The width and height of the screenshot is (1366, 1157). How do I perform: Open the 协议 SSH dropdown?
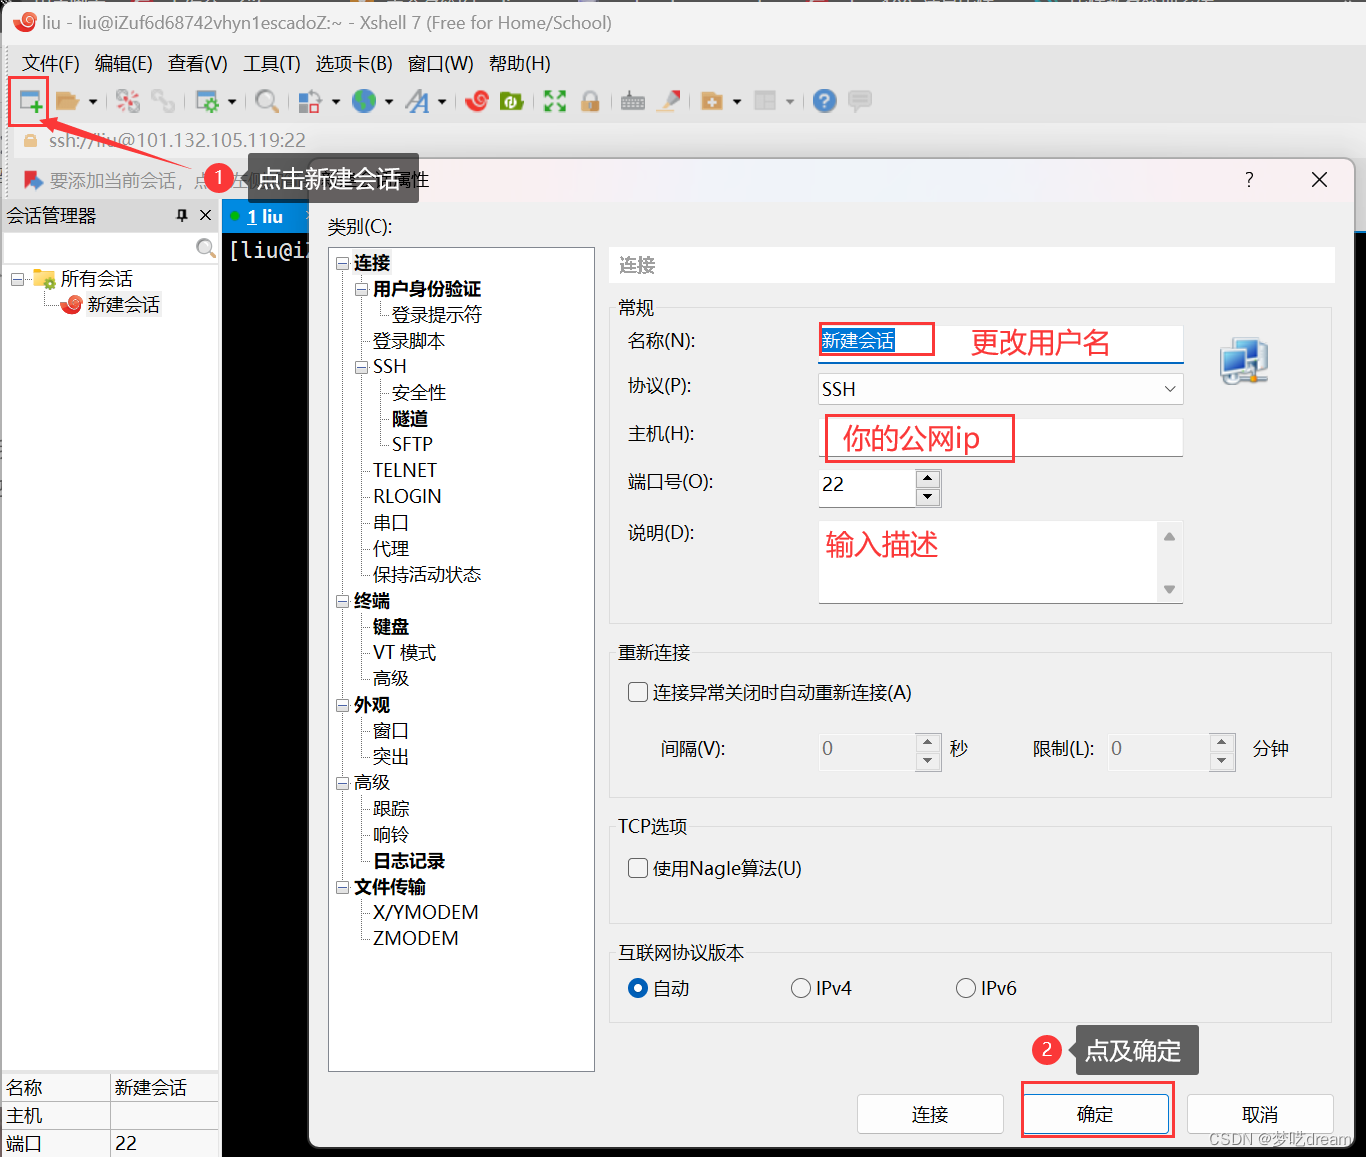click(1168, 389)
